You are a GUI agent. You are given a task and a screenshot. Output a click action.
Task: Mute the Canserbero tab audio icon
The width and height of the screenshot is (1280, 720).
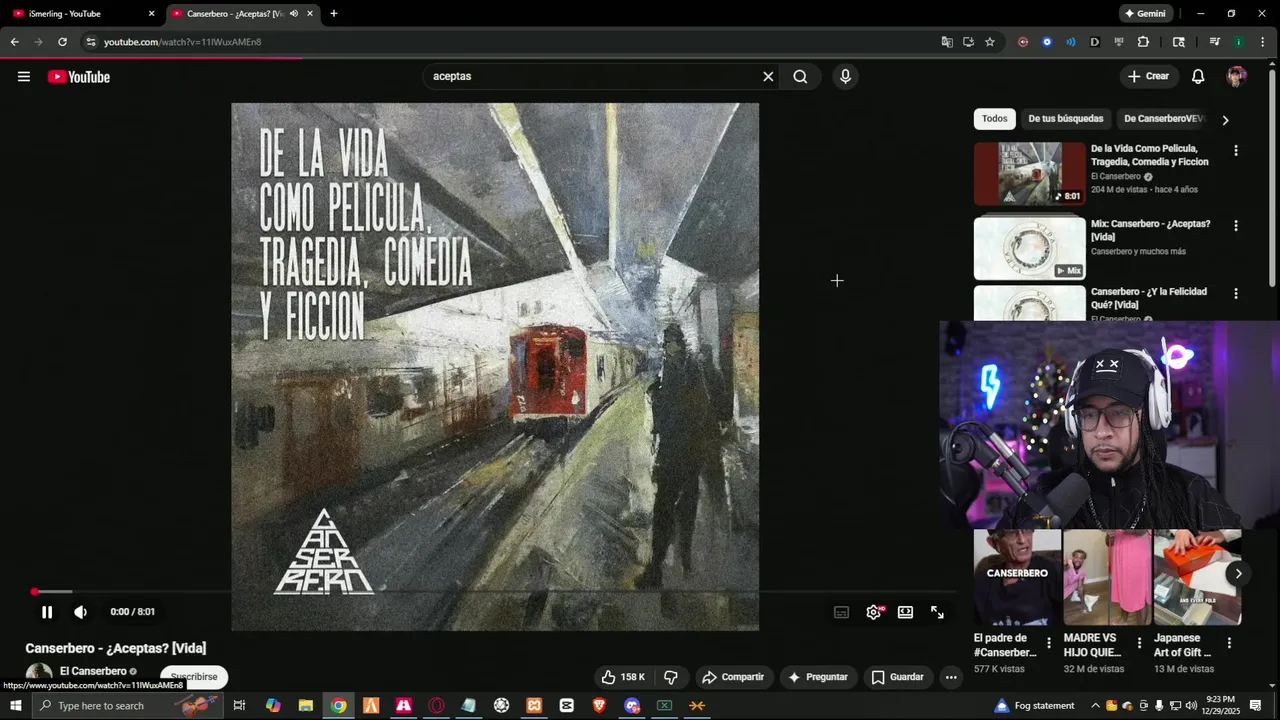pyautogui.click(x=294, y=14)
